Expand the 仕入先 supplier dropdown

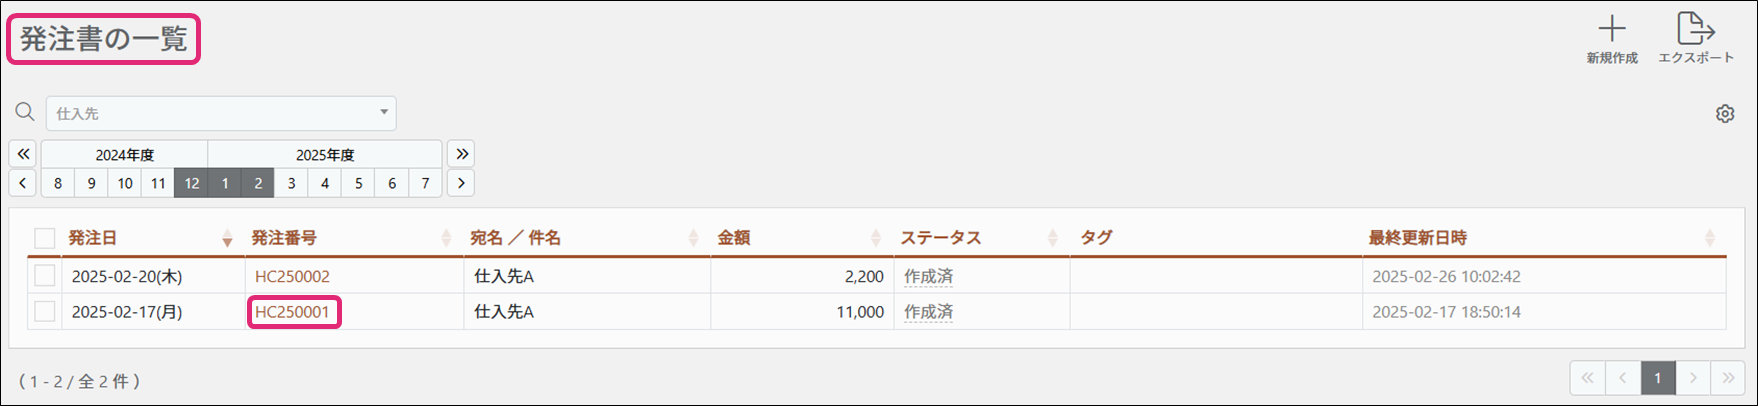383,113
